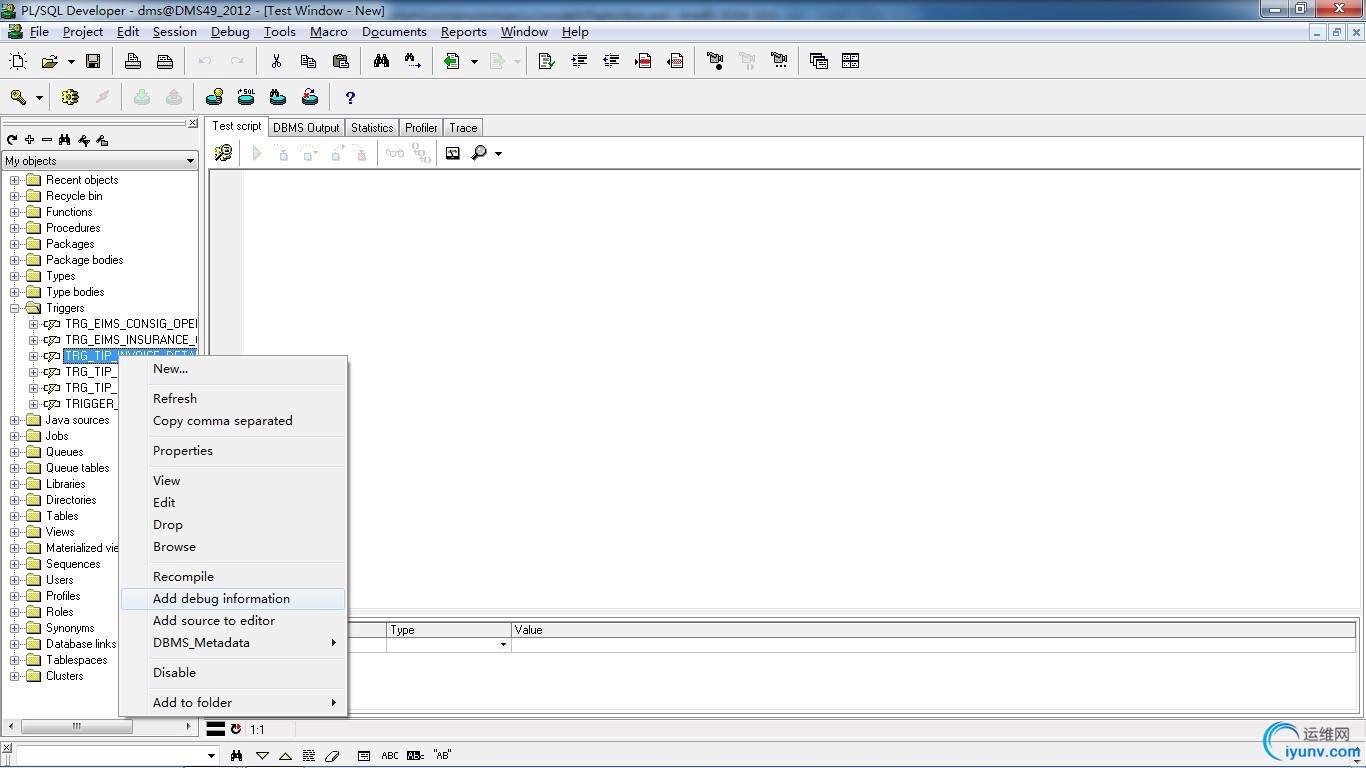1366x768 pixels.
Task: Choose 'Recompile' in the context menu
Action: (x=233, y=577)
